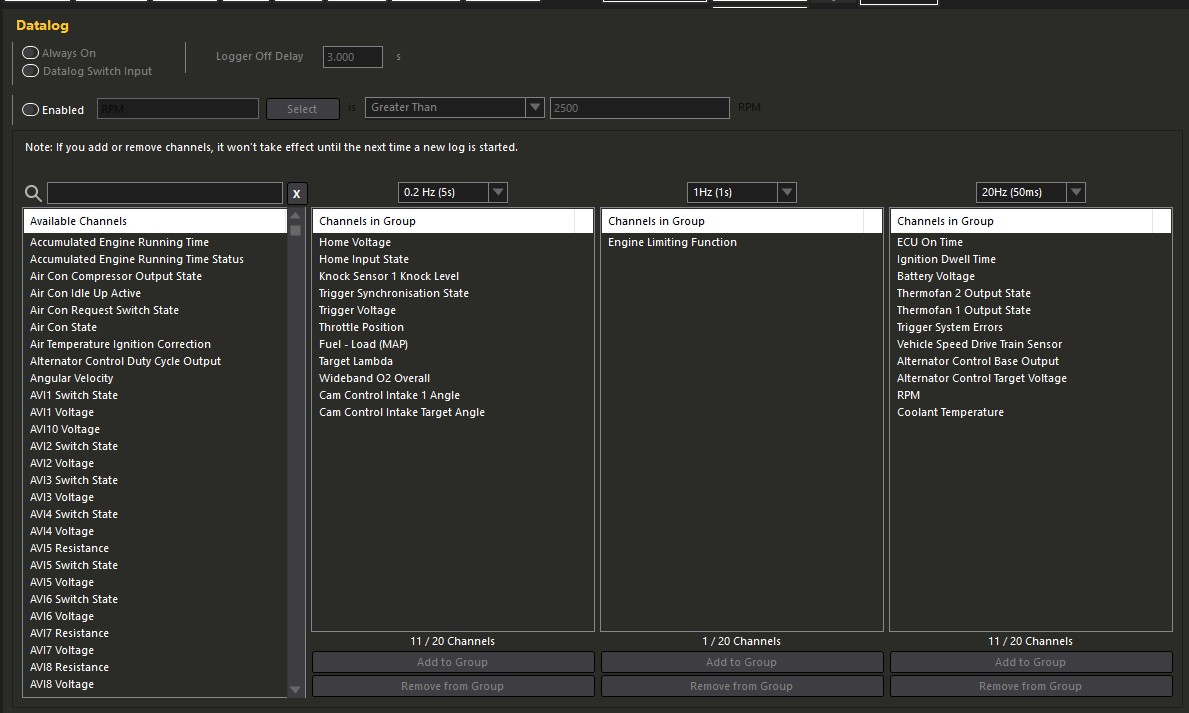Select Home Input State in group

click(363, 259)
